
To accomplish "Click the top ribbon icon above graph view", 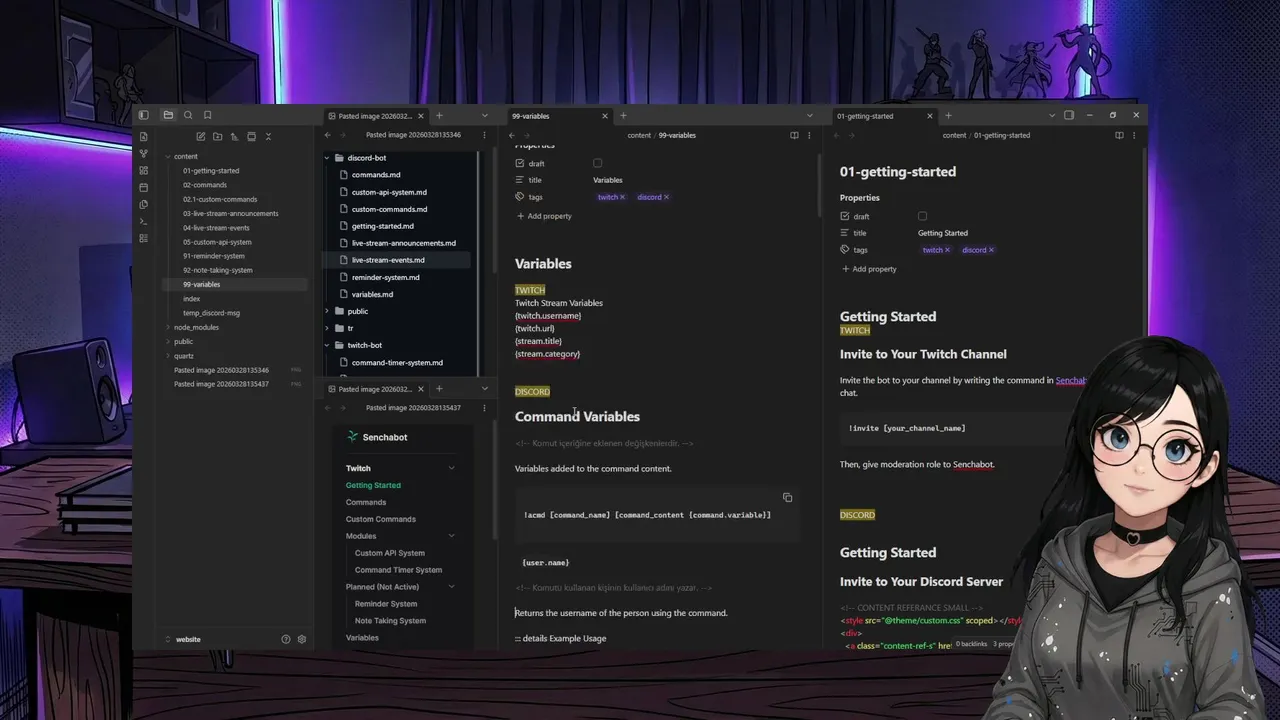I will coord(144,136).
